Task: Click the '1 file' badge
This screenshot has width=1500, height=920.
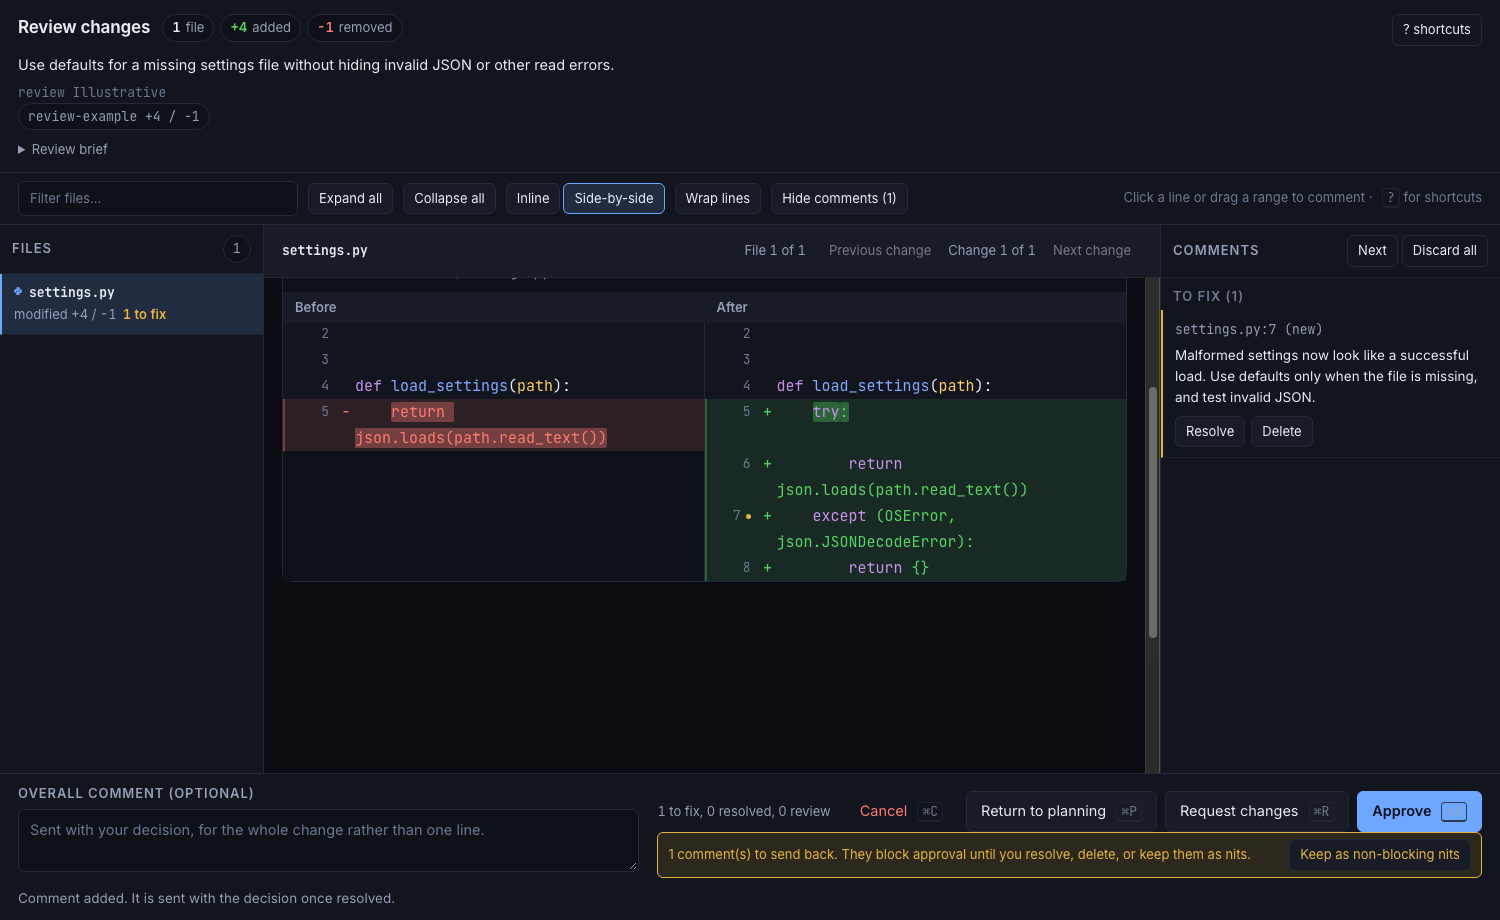Action: click(188, 27)
